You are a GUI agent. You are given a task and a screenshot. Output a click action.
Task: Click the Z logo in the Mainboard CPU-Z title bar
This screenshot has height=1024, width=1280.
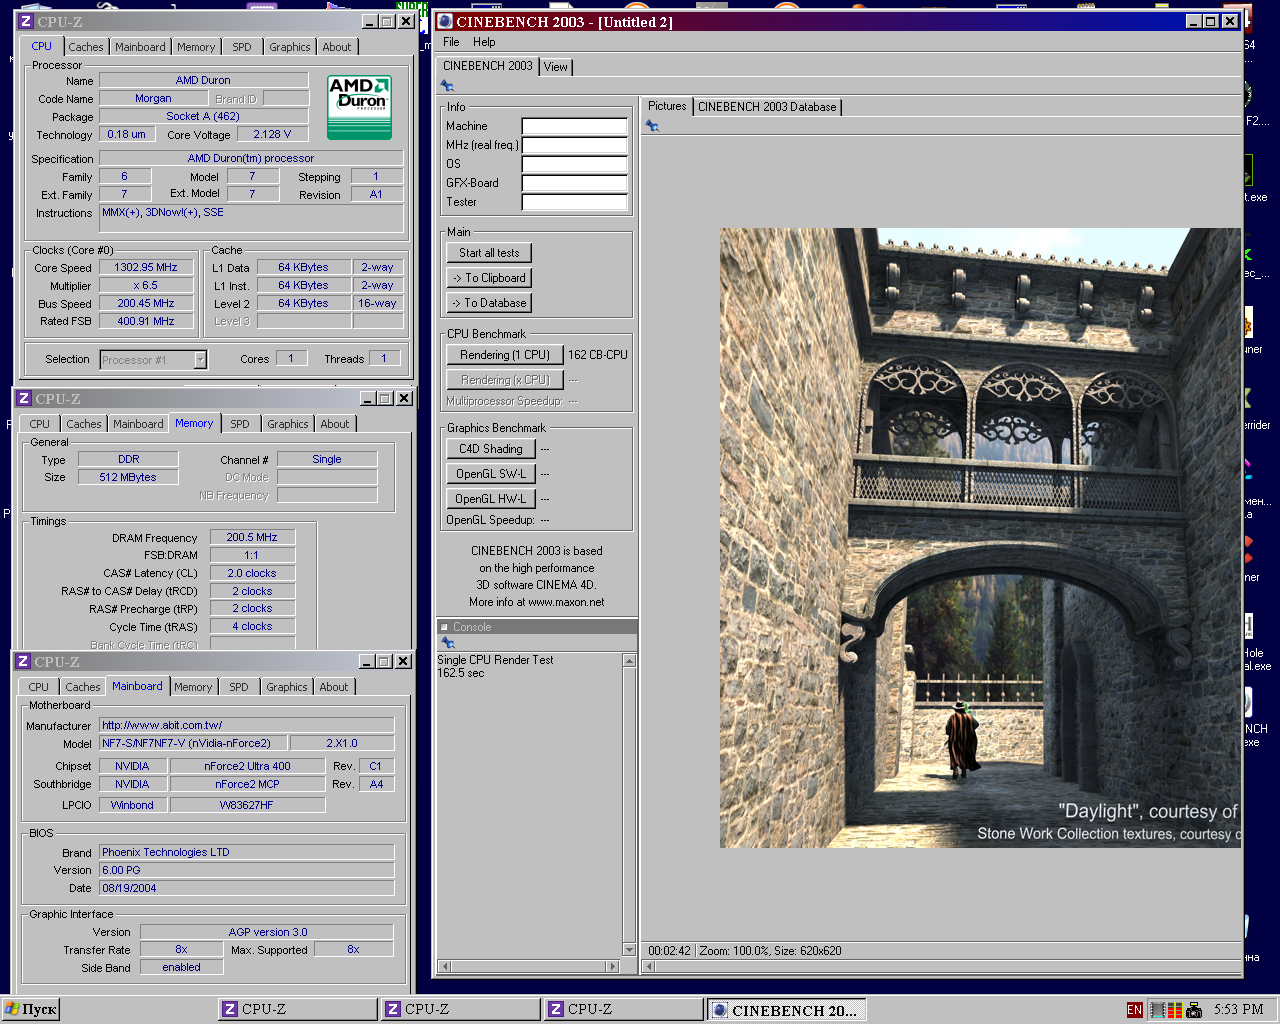[x=23, y=662]
